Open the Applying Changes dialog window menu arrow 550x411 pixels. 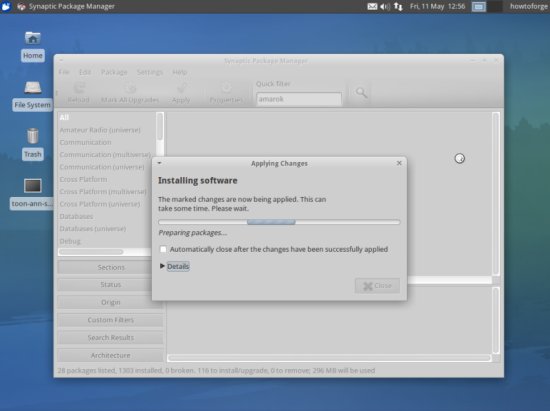click(x=159, y=163)
